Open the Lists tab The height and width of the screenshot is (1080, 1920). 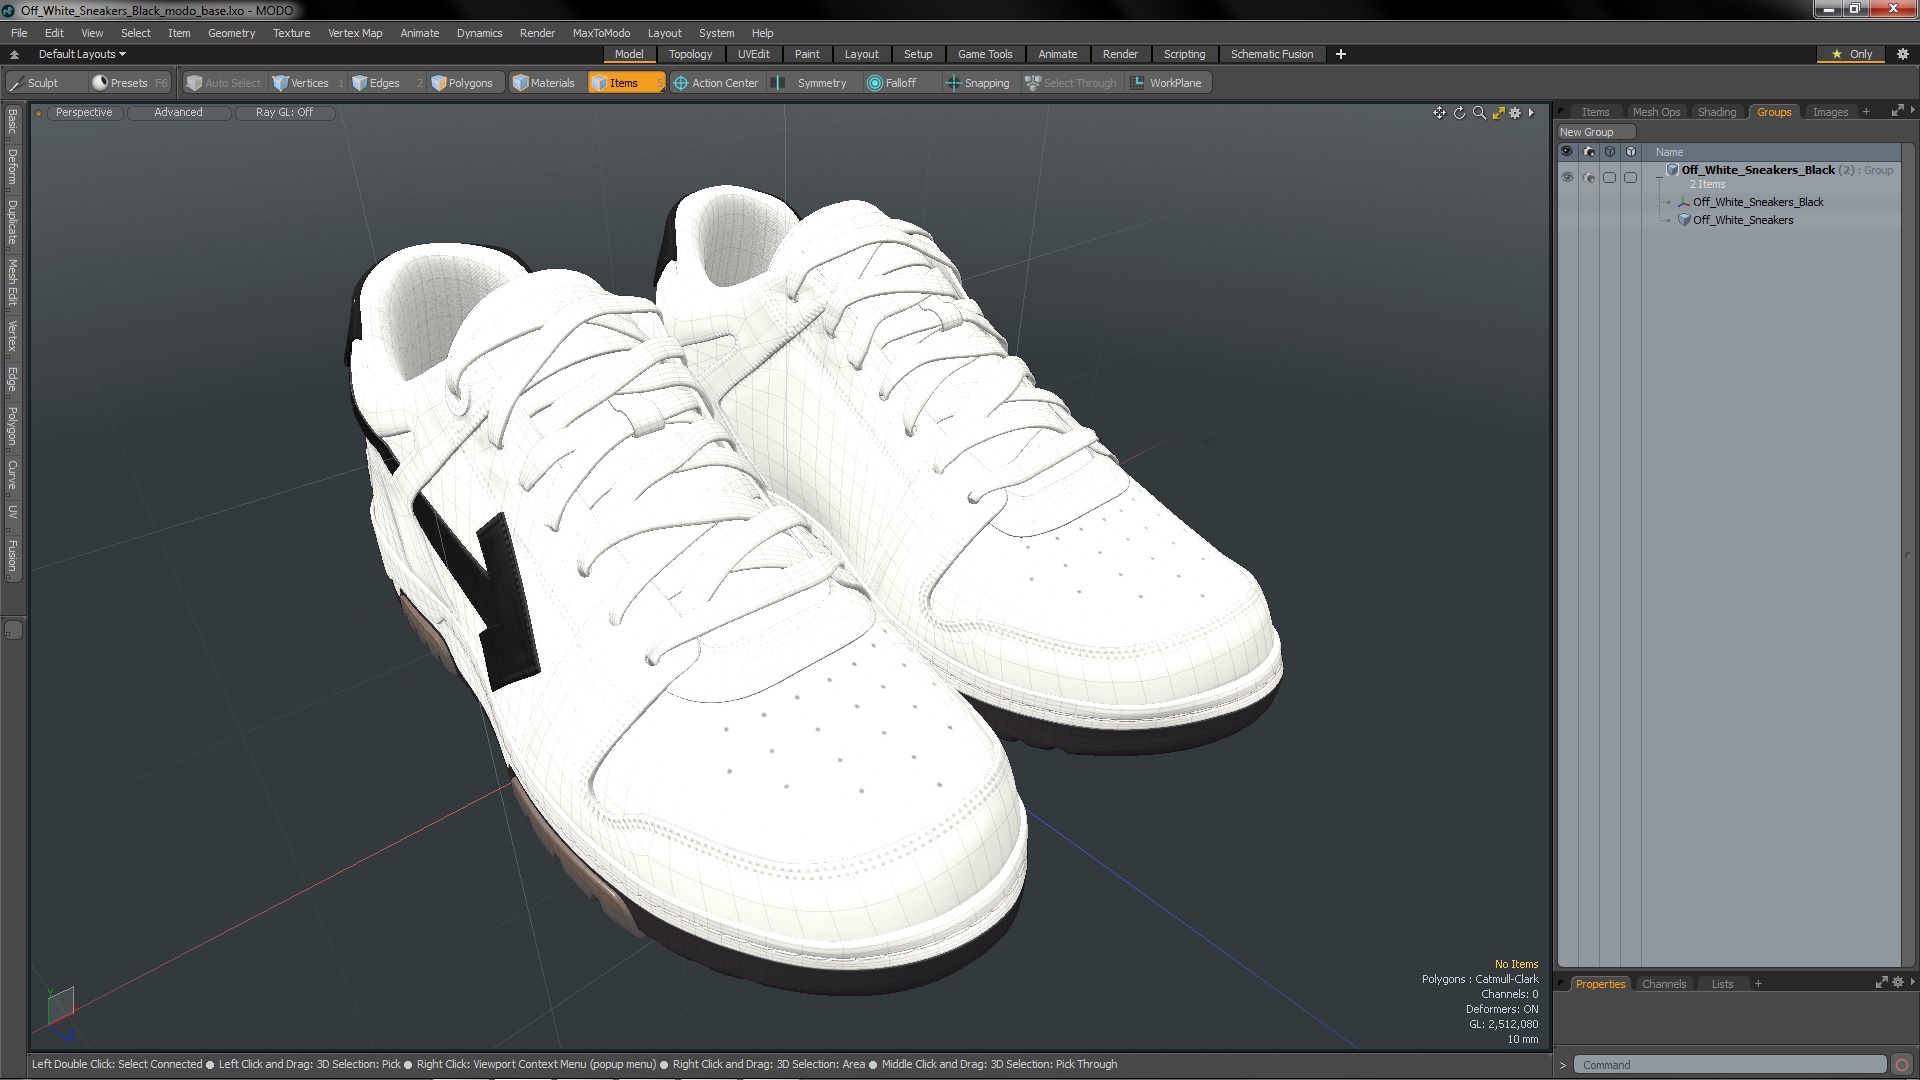pyautogui.click(x=1722, y=984)
